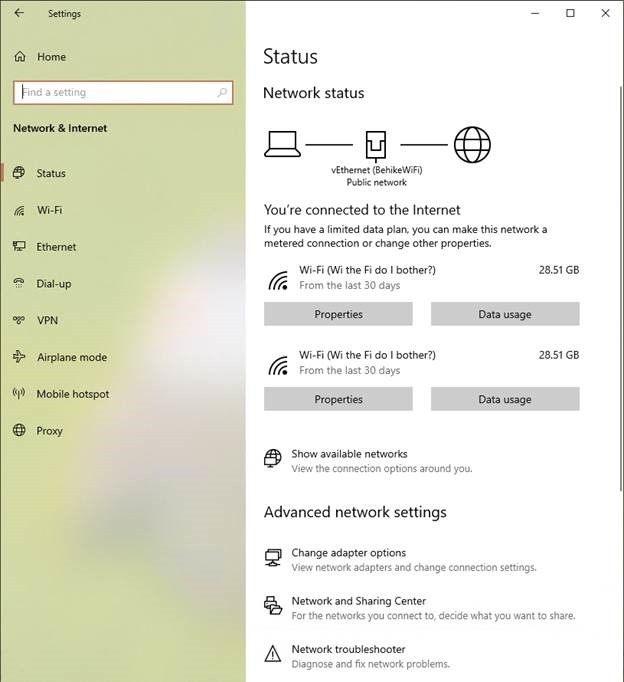
Task: Open Change adapter options
Action: pyautogui.click(x=348, y=553)
